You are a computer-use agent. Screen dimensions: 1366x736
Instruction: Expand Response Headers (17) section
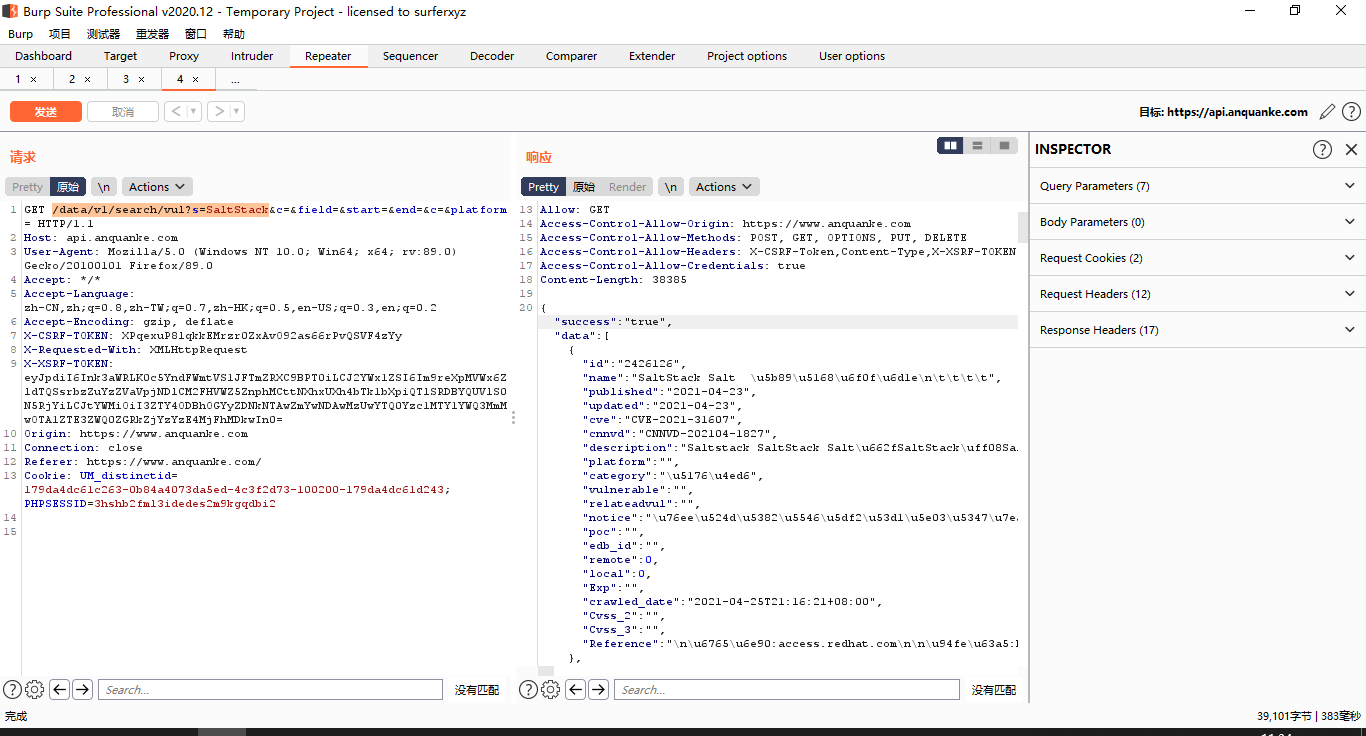[x=1198, y=330]
